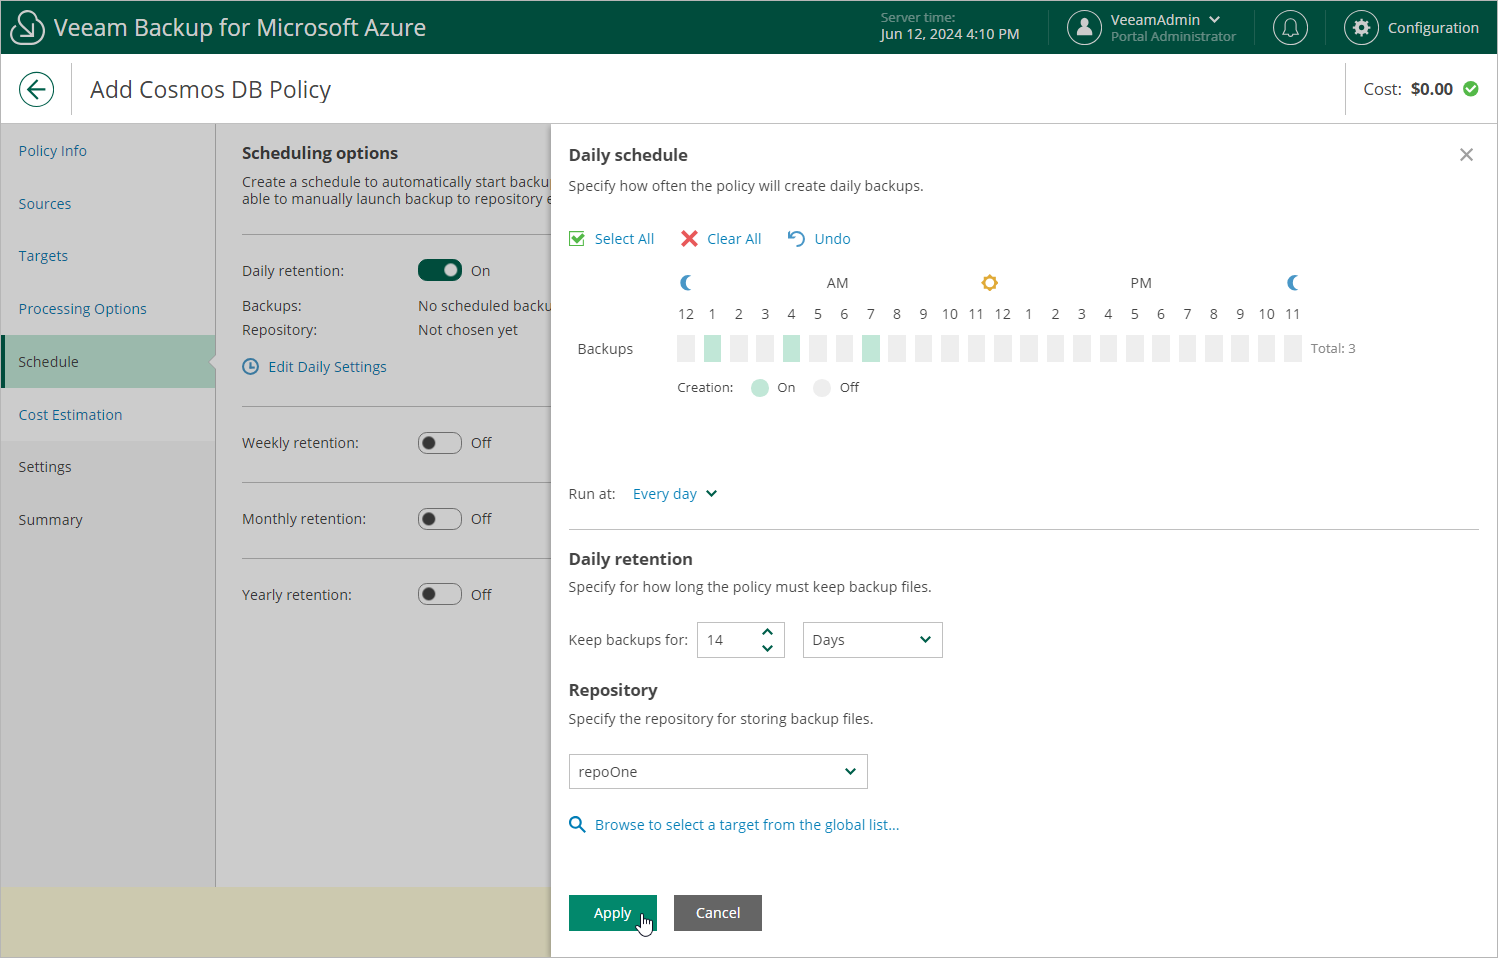
Task: Open Configuration gear icon
Action: coord(1360,28)
